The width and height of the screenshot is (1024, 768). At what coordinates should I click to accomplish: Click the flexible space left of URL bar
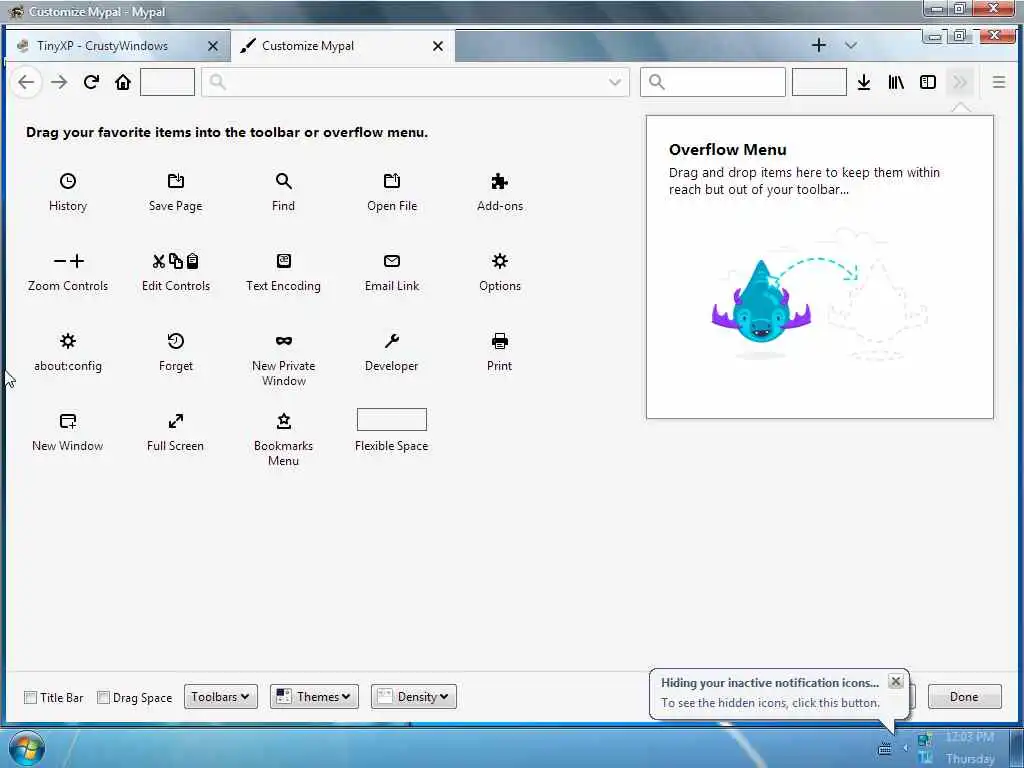click(167, 82)
